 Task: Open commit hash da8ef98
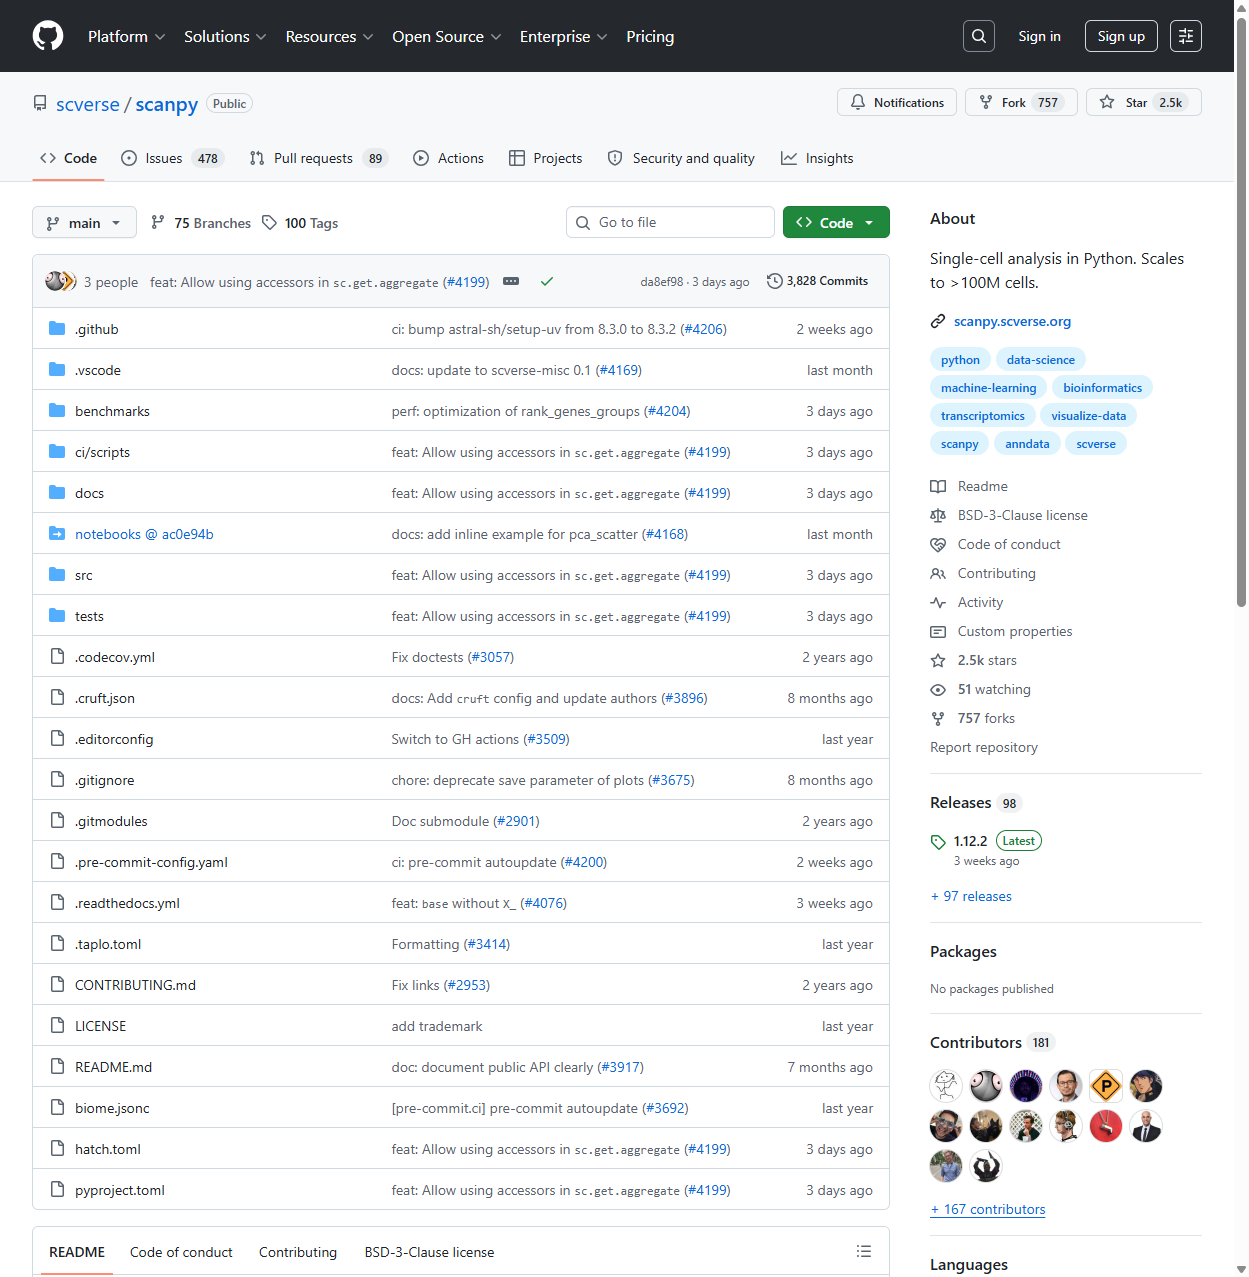coord(662,282)
